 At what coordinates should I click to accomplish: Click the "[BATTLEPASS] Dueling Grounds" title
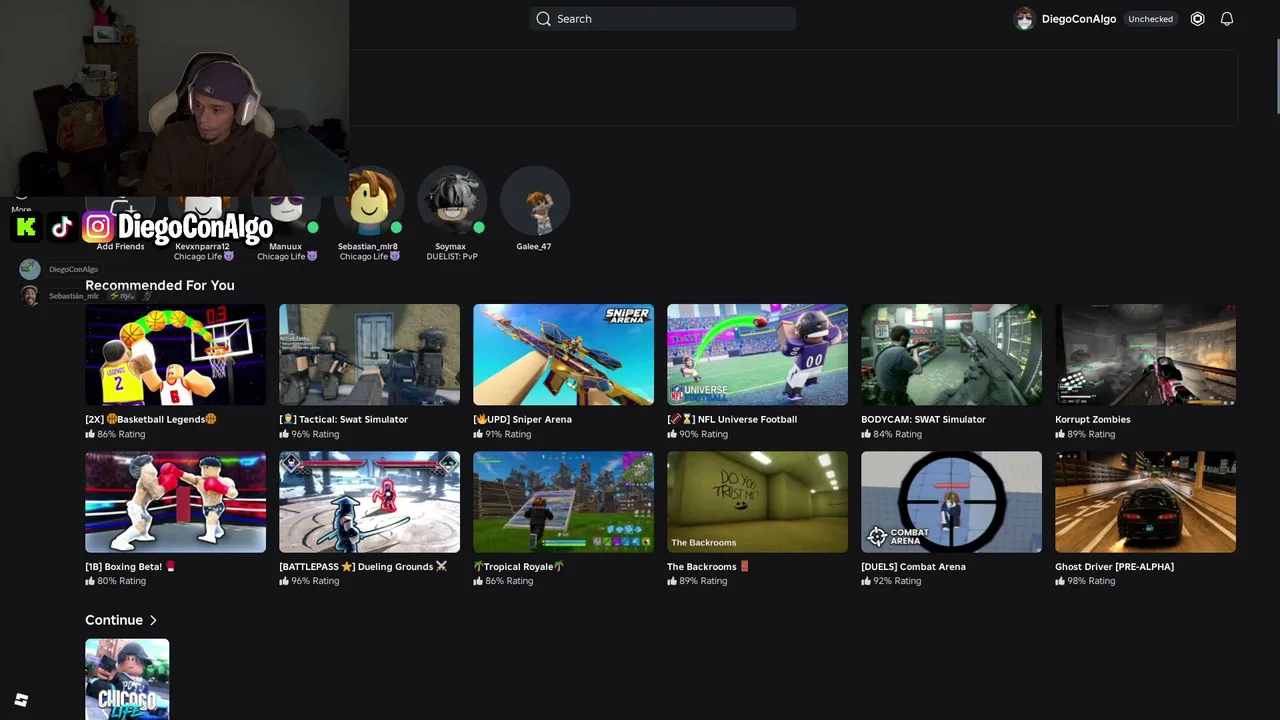[363, 566]
